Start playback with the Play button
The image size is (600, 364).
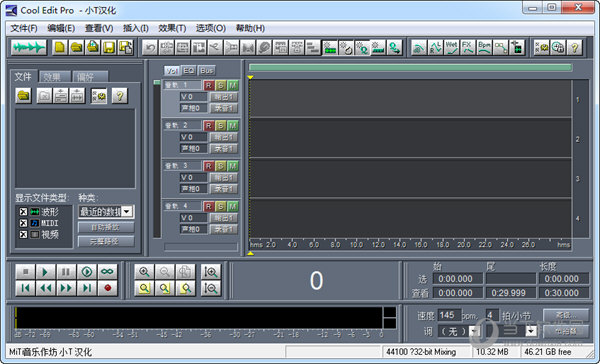tap(46, 272)
